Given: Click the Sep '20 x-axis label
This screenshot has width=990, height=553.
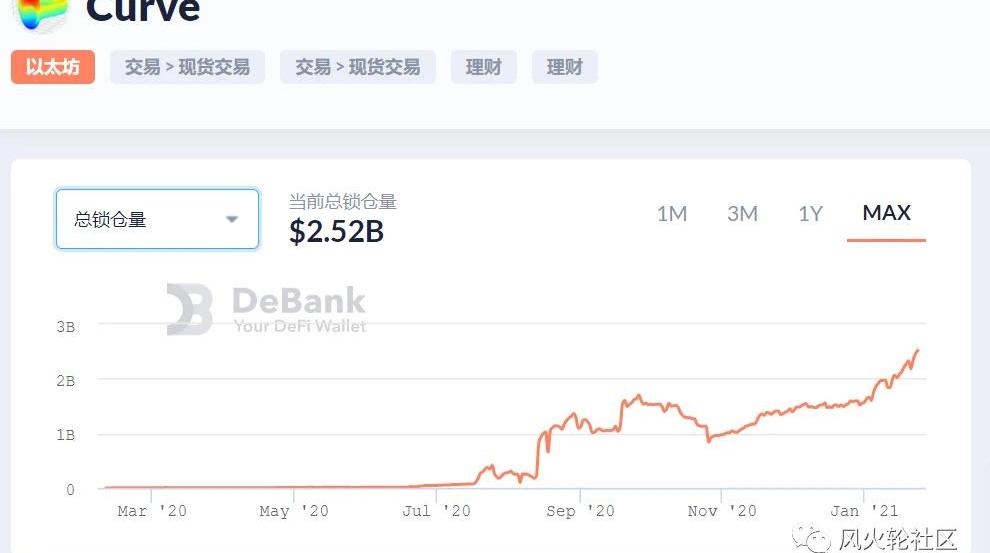Looking at the screenshot, I should (x=580, y=511).
